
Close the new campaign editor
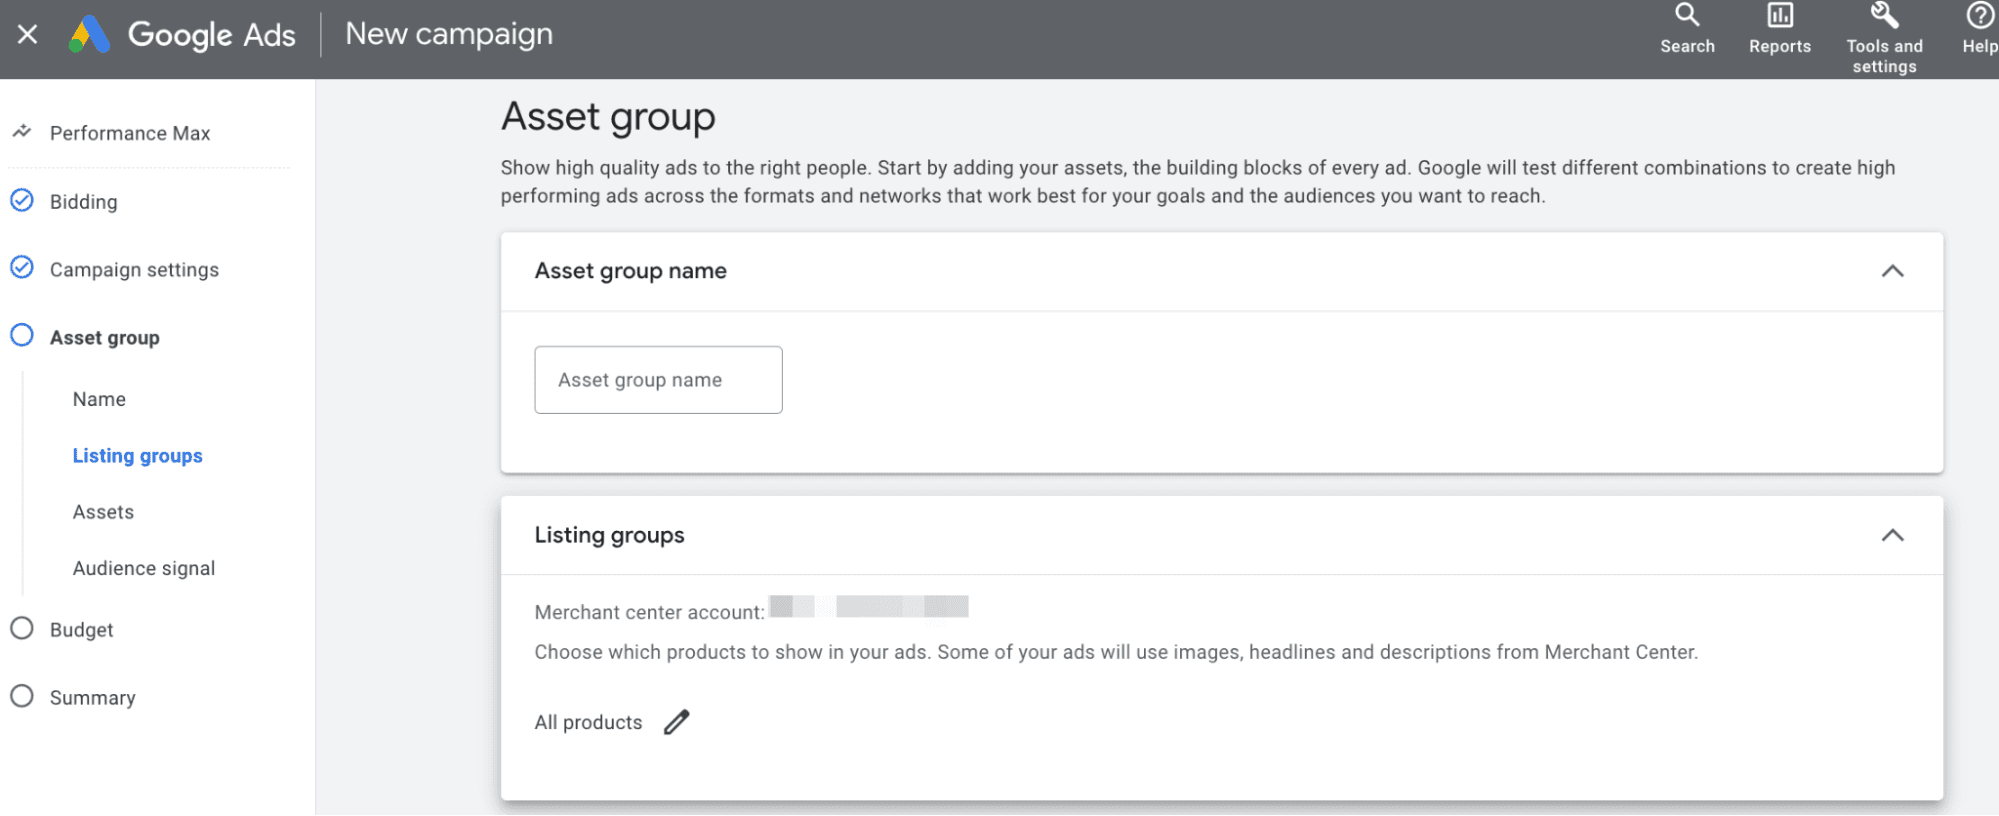[28, 35]
